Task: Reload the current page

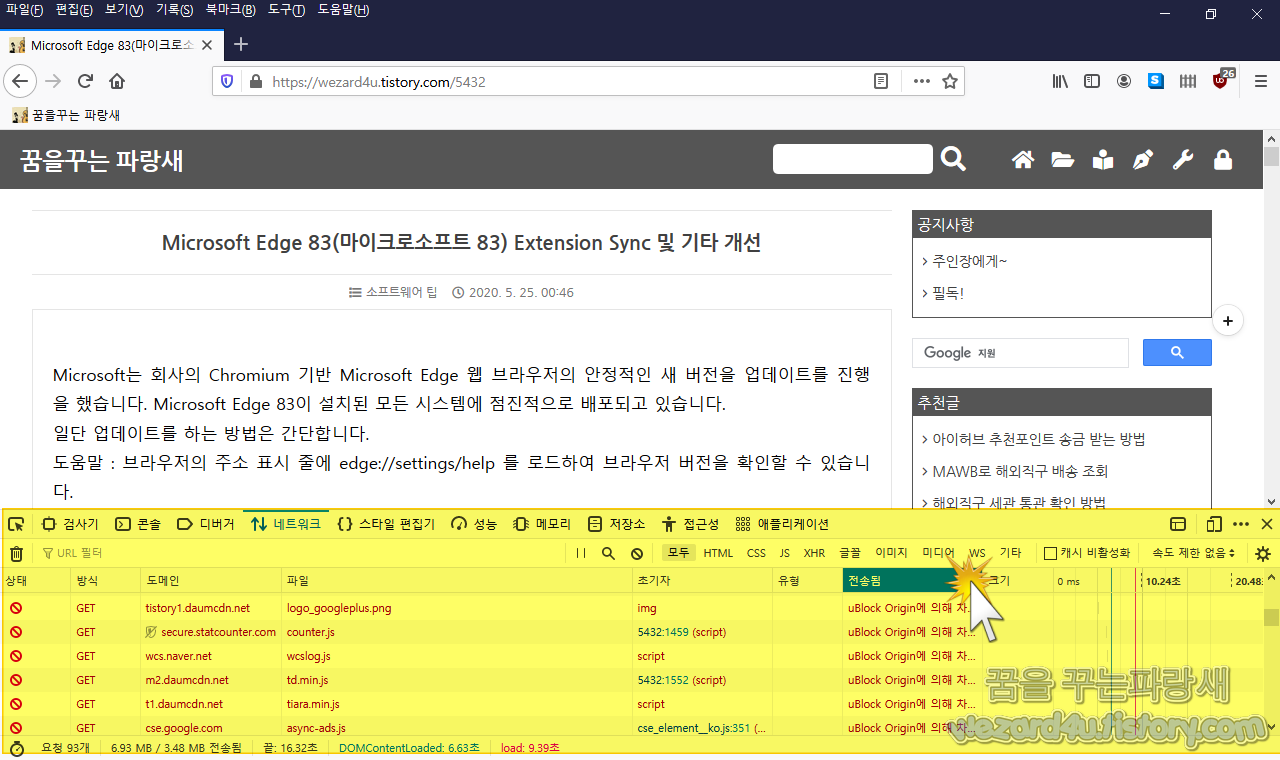Action: [86, 81]
